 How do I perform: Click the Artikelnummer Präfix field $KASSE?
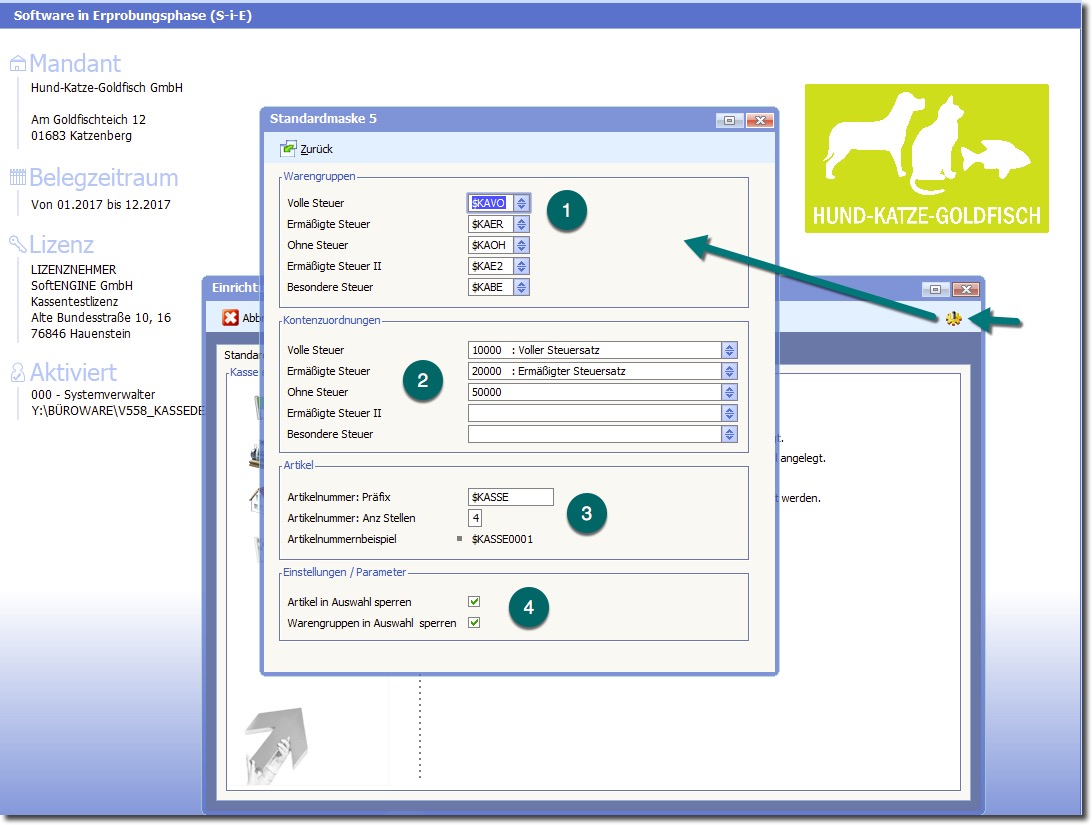pos(510,497)
